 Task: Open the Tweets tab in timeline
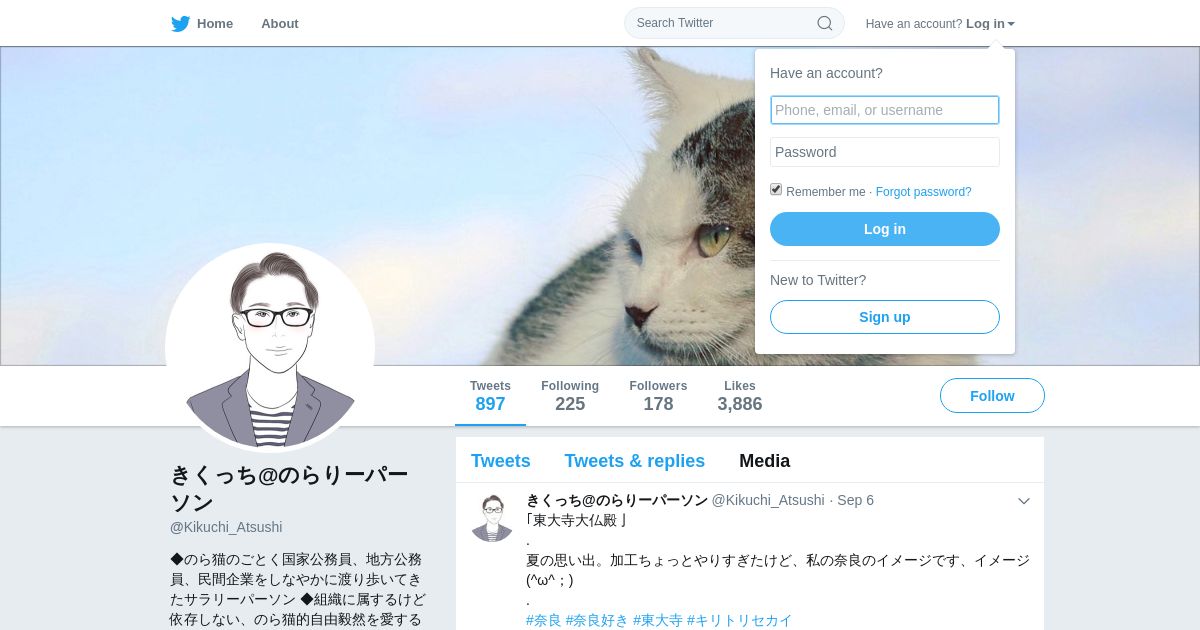pos(501,461)
